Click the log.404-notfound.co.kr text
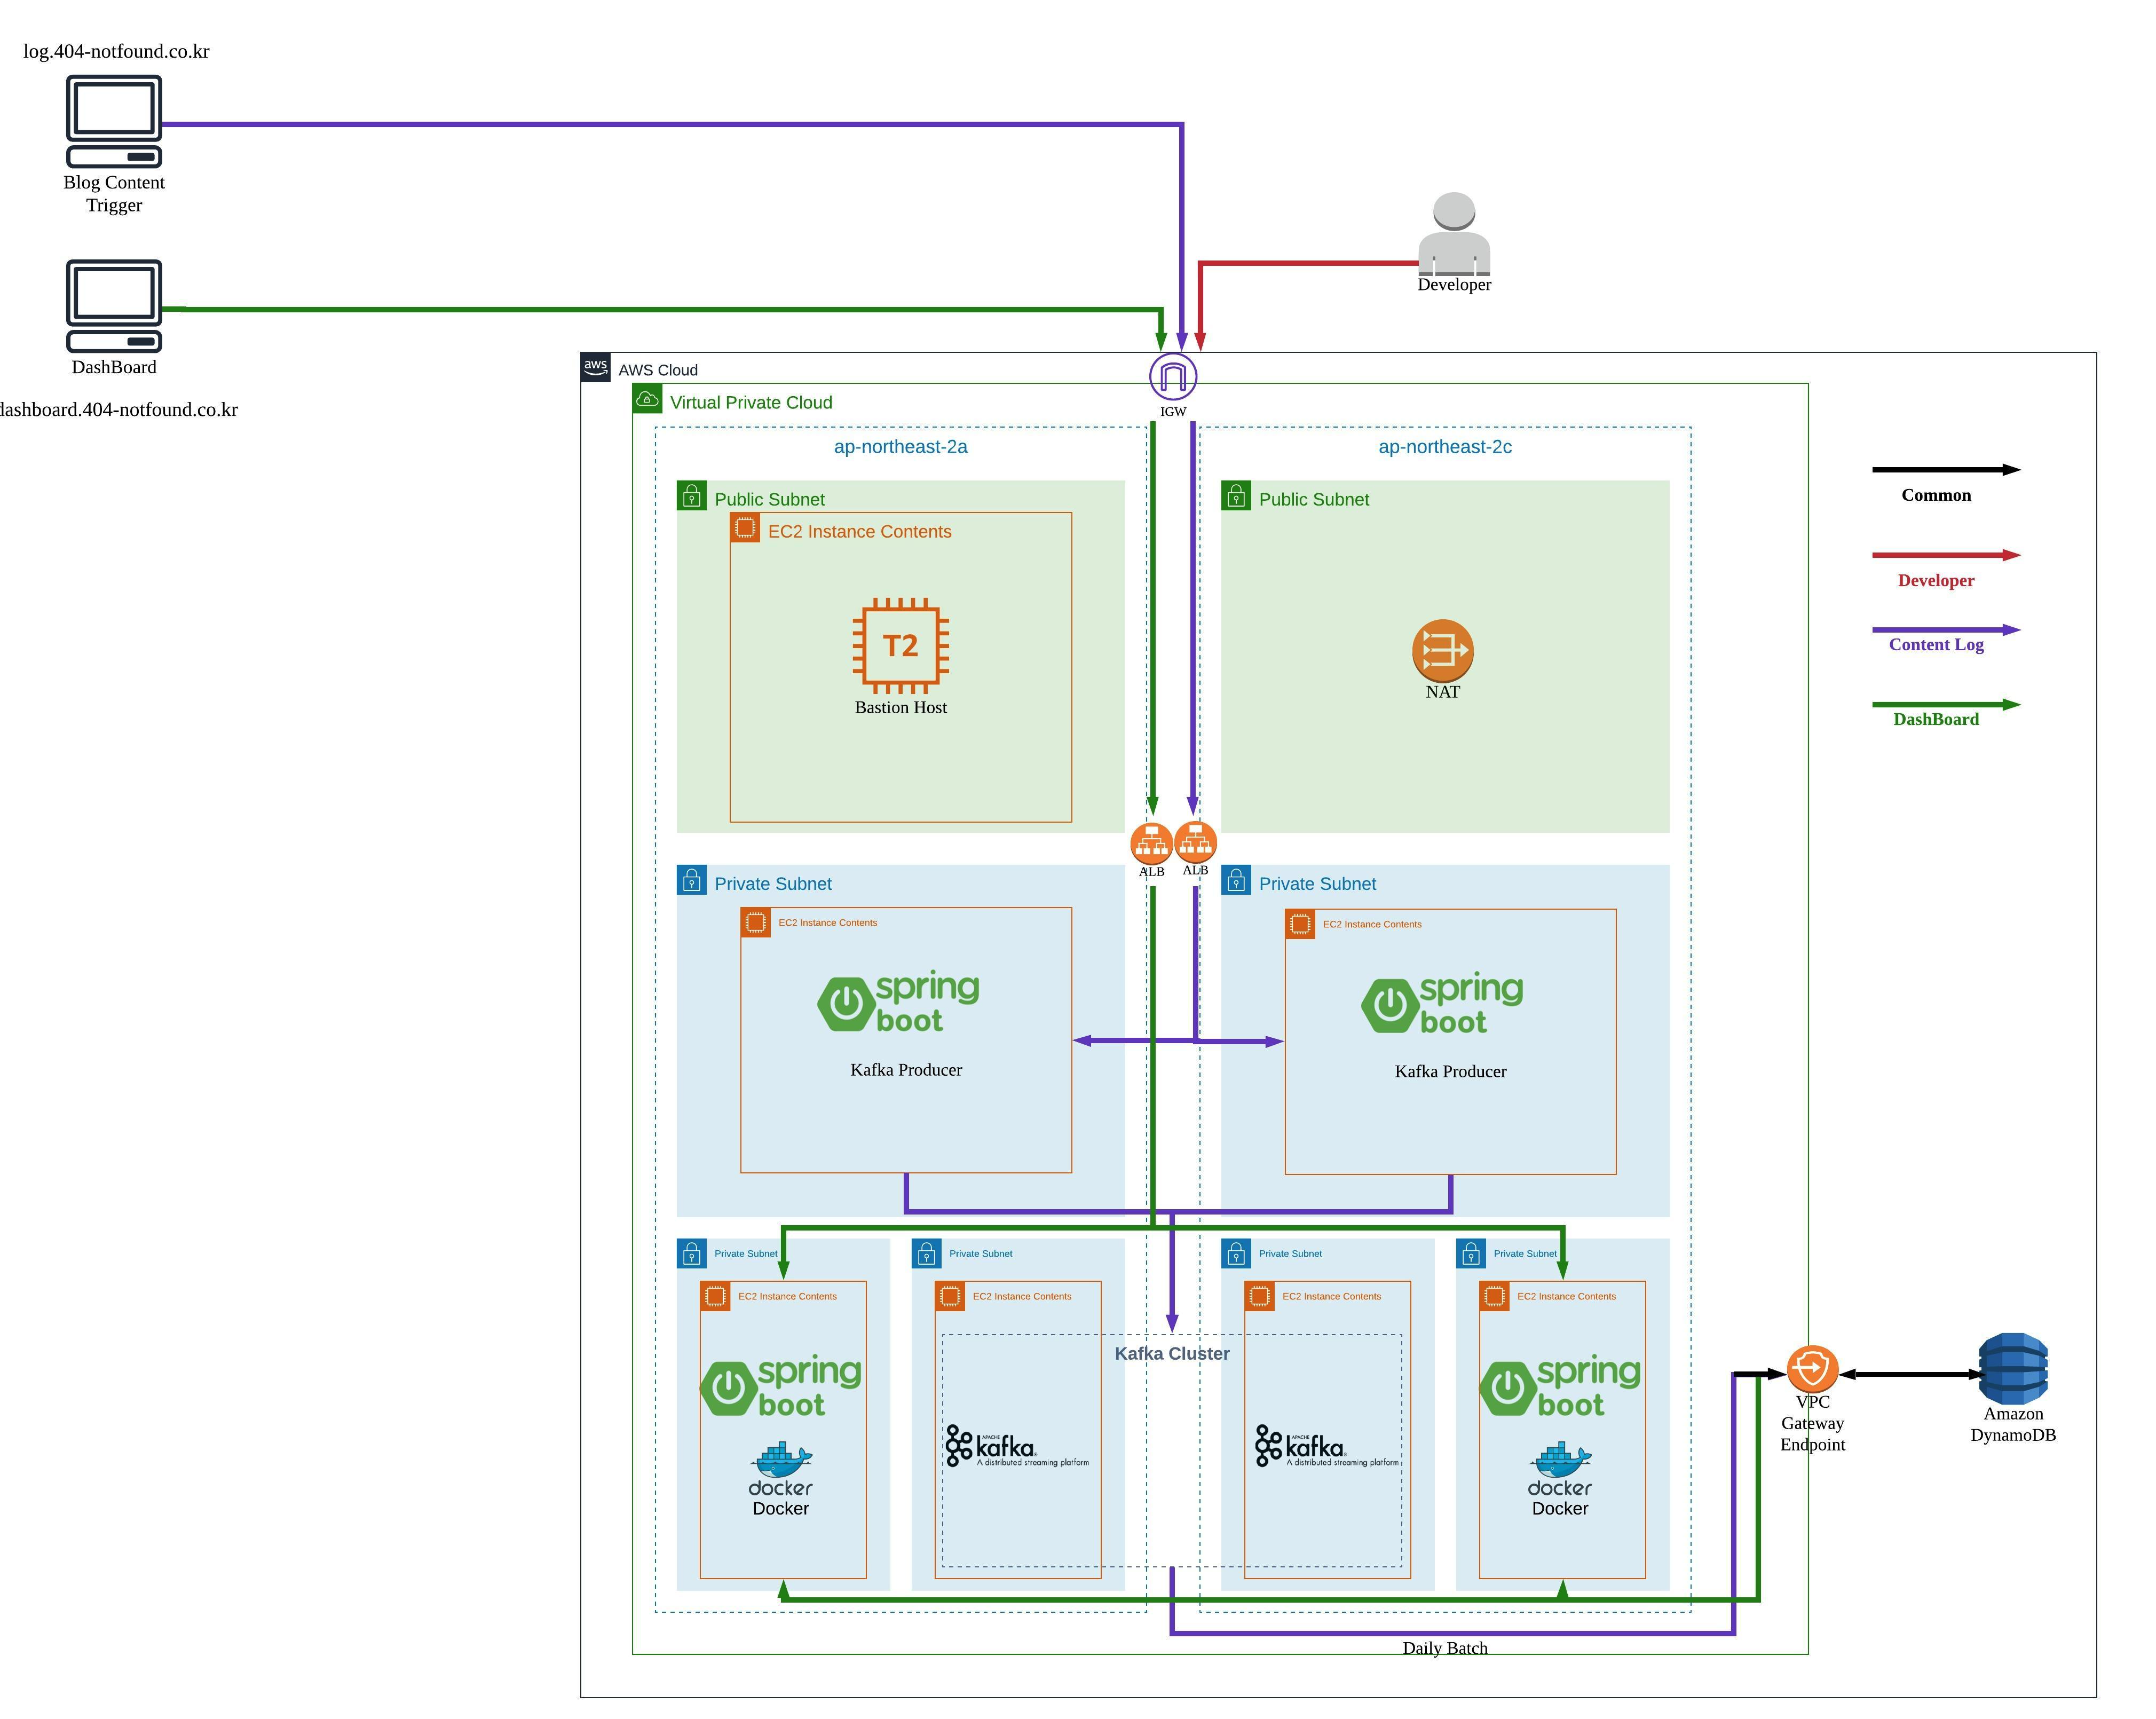 [117, 51]
